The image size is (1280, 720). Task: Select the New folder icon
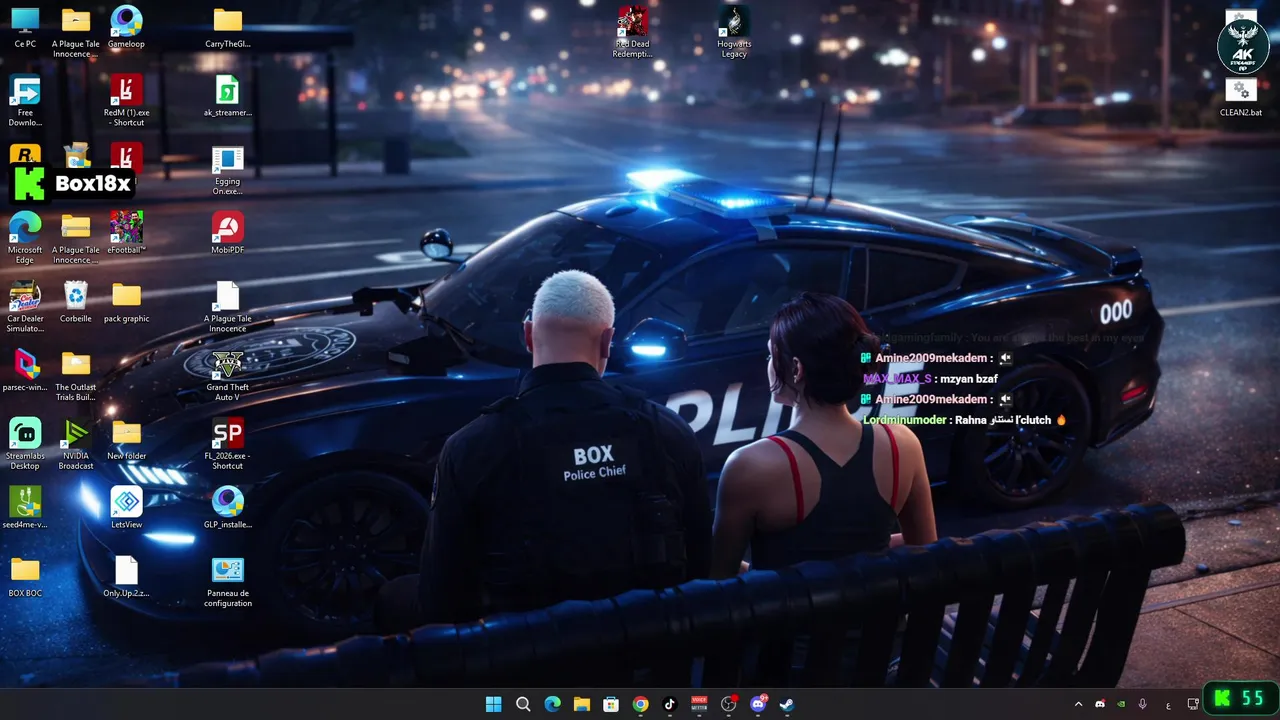[126, 439]
